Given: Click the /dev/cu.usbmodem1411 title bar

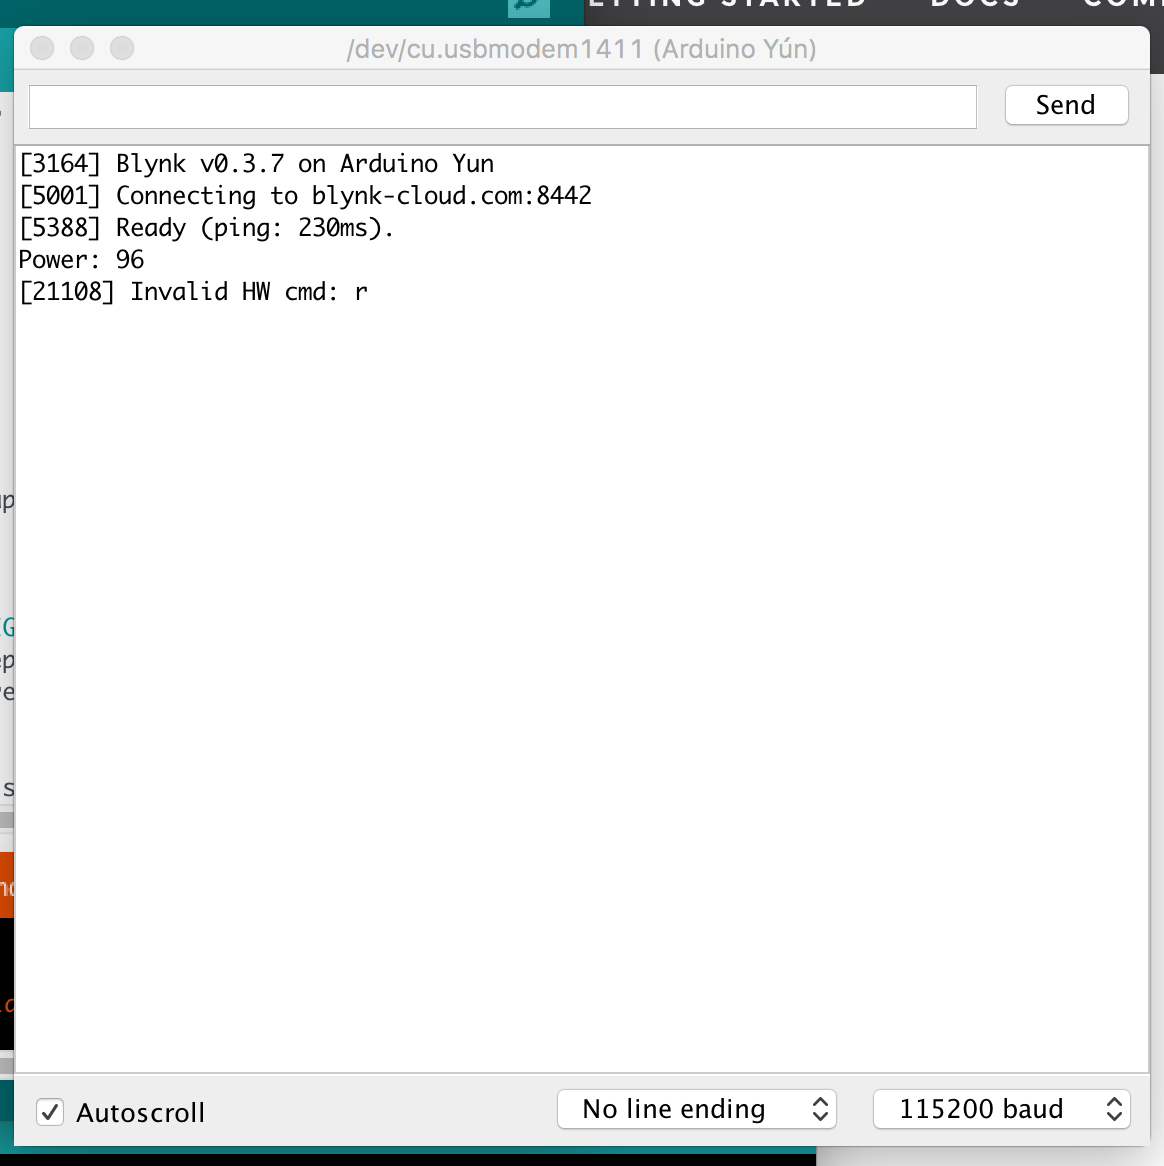Looking at the screenshot, I should (581, 49).
